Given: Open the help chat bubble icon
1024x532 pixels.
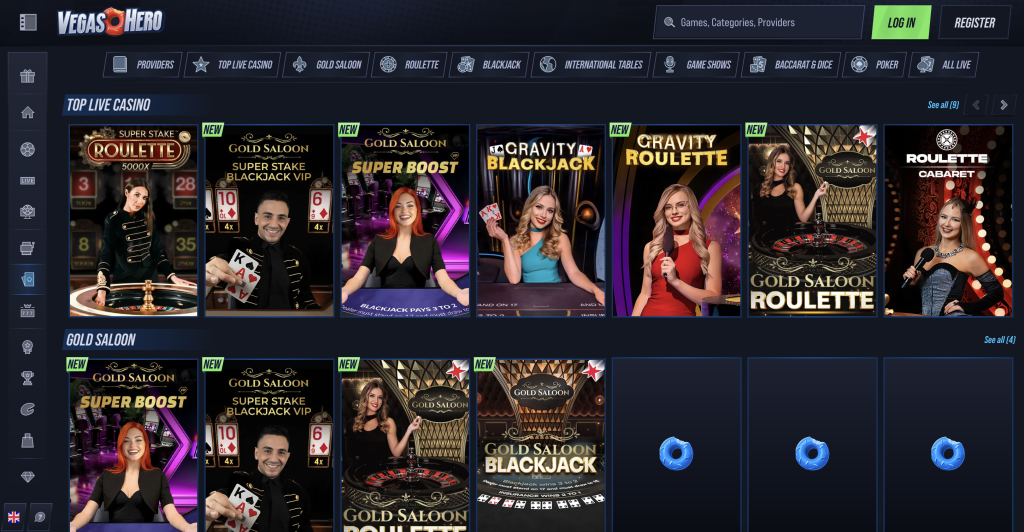Looking at the screenshot, I should [x=40, y=517].
